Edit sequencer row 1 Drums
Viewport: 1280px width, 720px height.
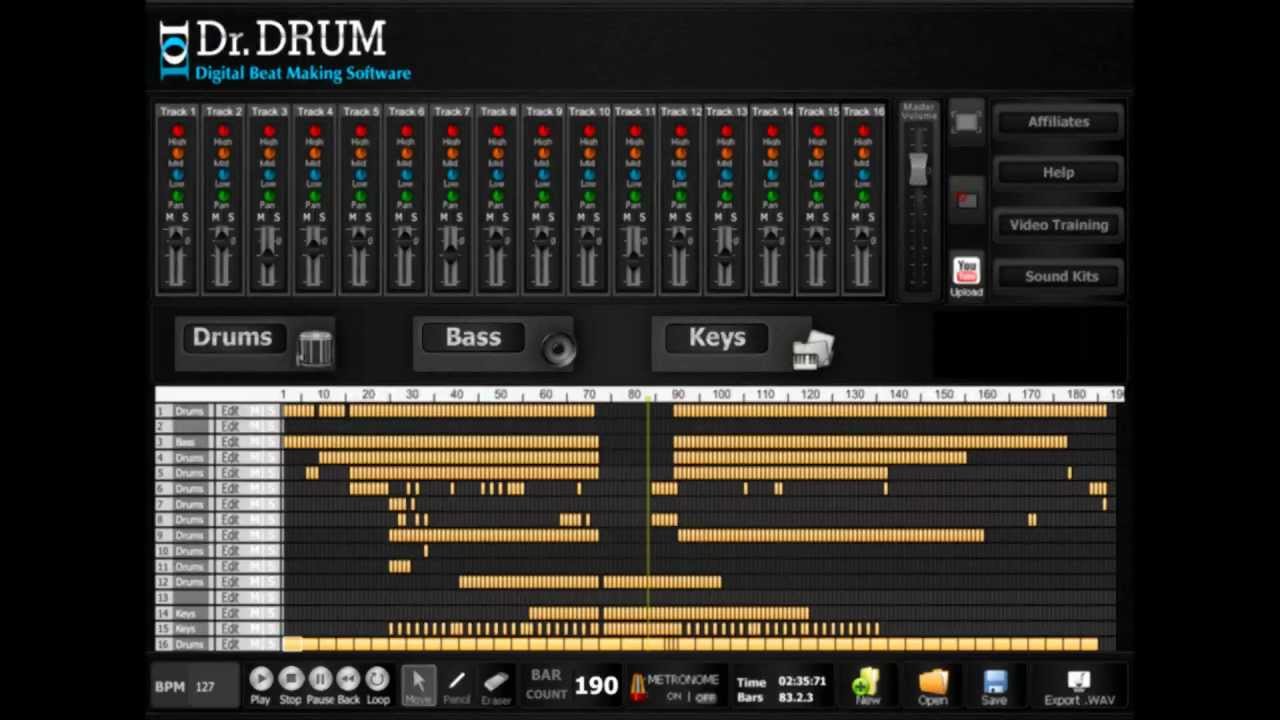231,411
